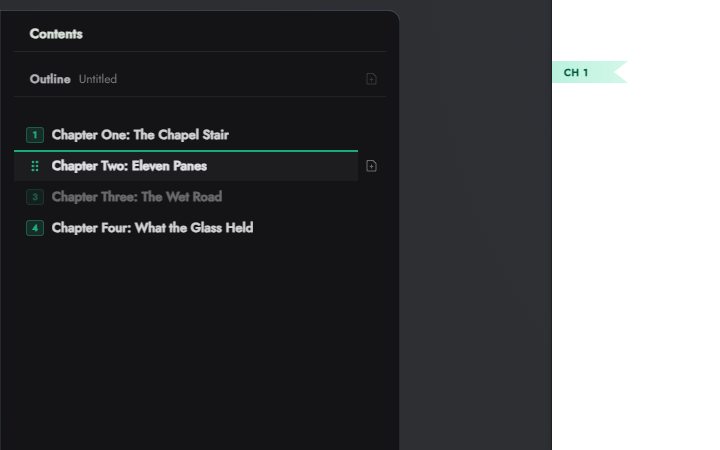Click the number 4 chapter badge
Viewport: 720px width, 450px height.
(x=35, y=228)
